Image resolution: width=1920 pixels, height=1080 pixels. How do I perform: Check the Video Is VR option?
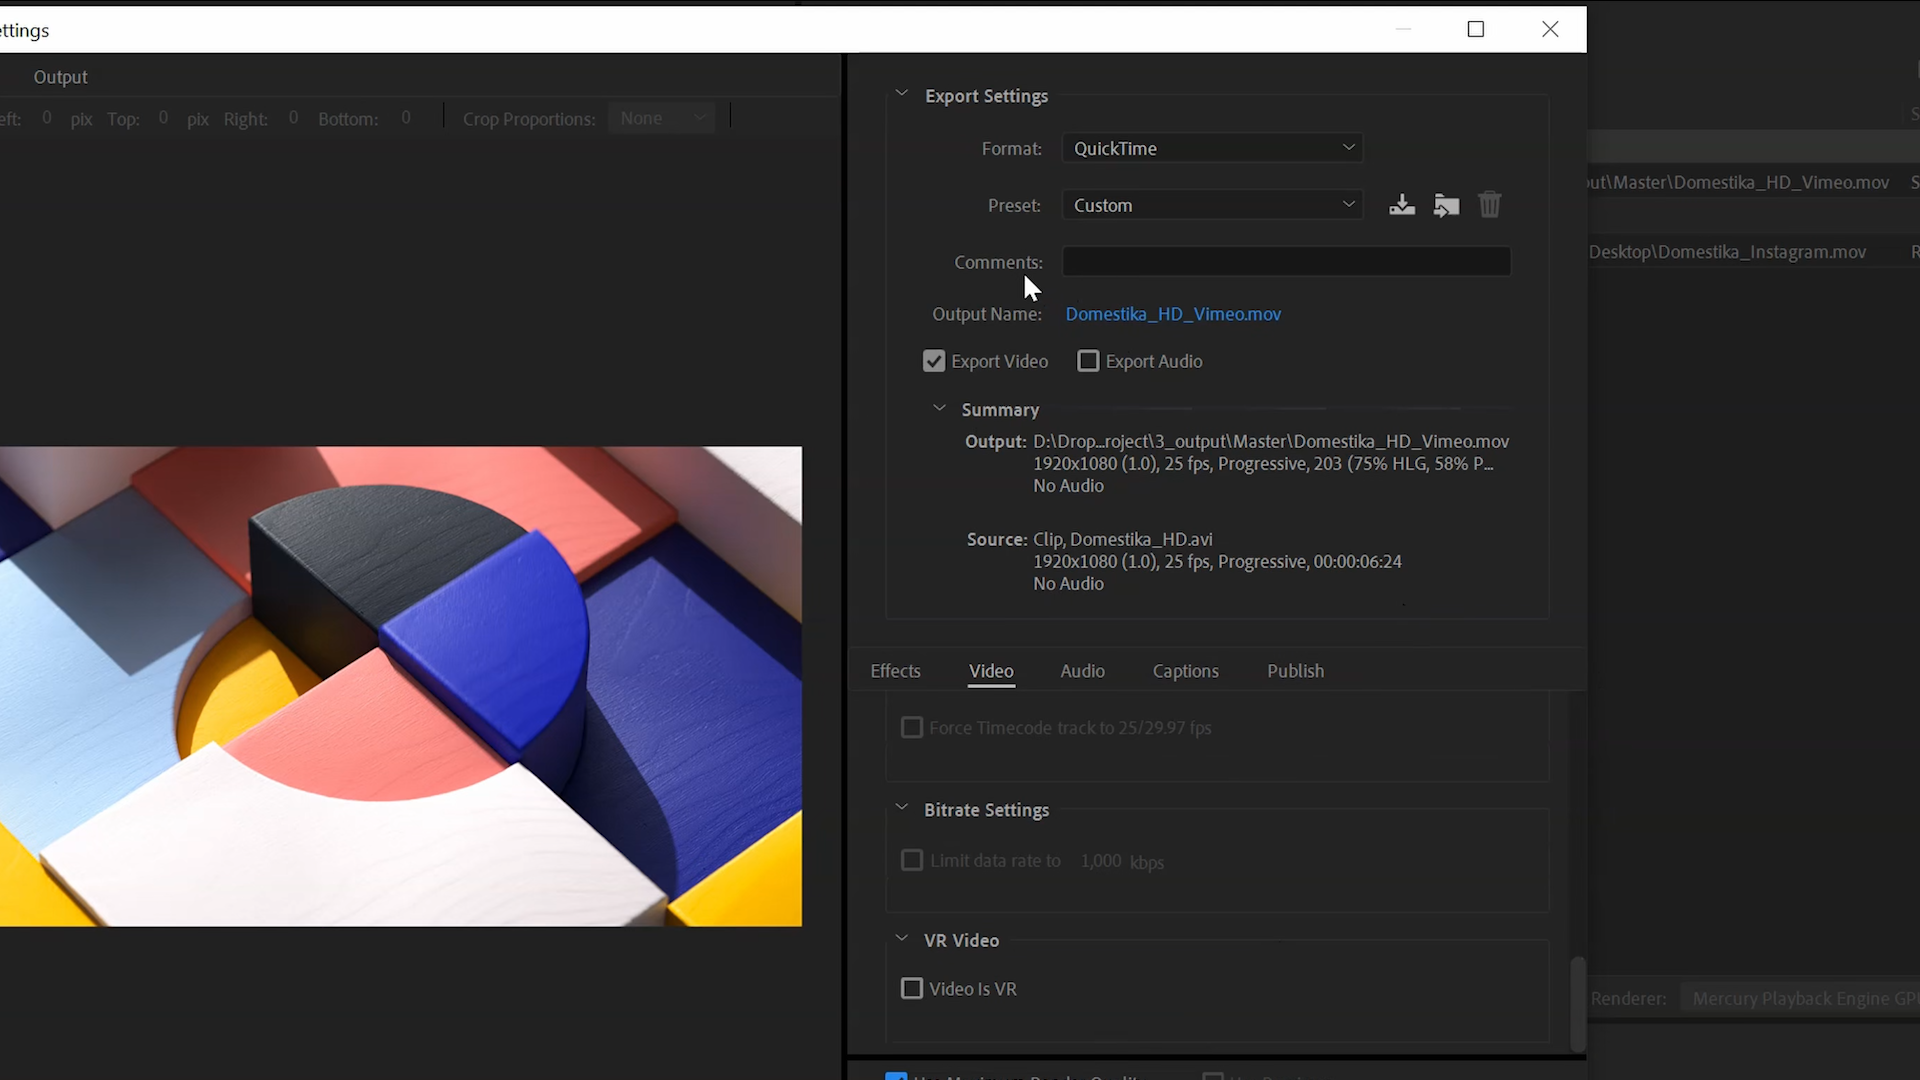[x=912, y=989]
